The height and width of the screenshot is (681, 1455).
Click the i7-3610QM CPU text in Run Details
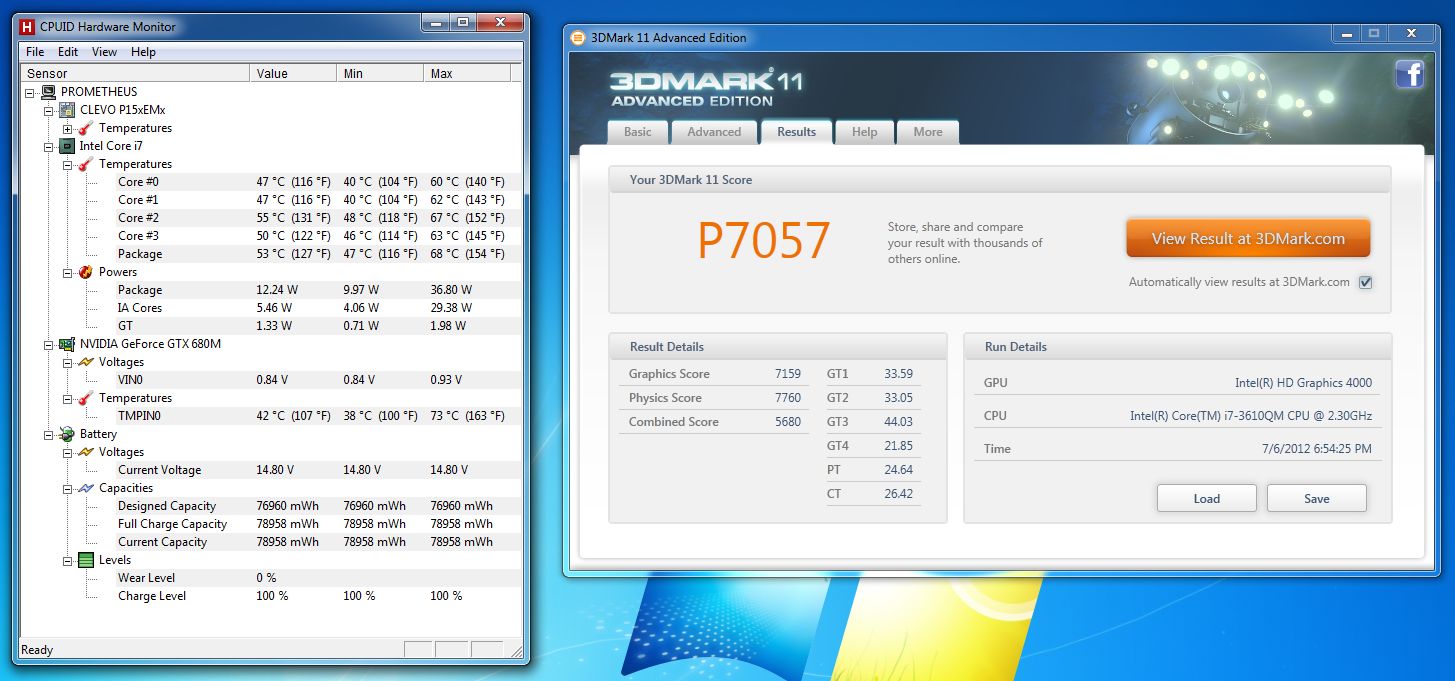(1251, 416)
